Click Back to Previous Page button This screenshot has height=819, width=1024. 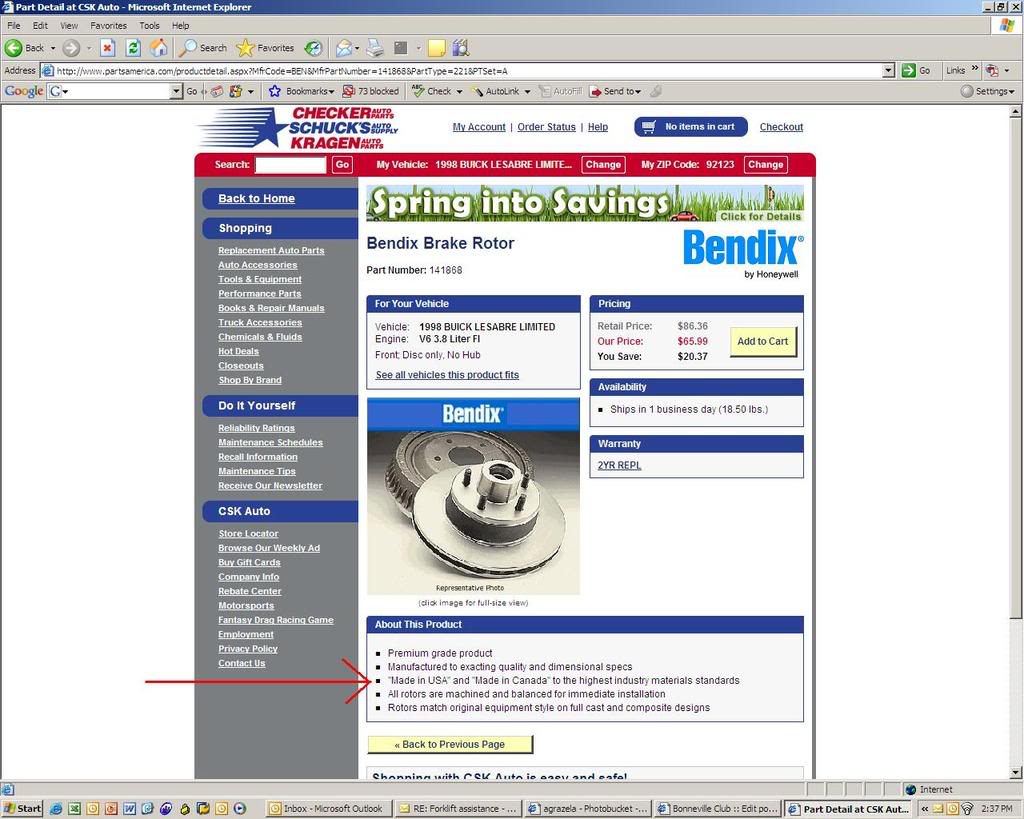point(450,744)
